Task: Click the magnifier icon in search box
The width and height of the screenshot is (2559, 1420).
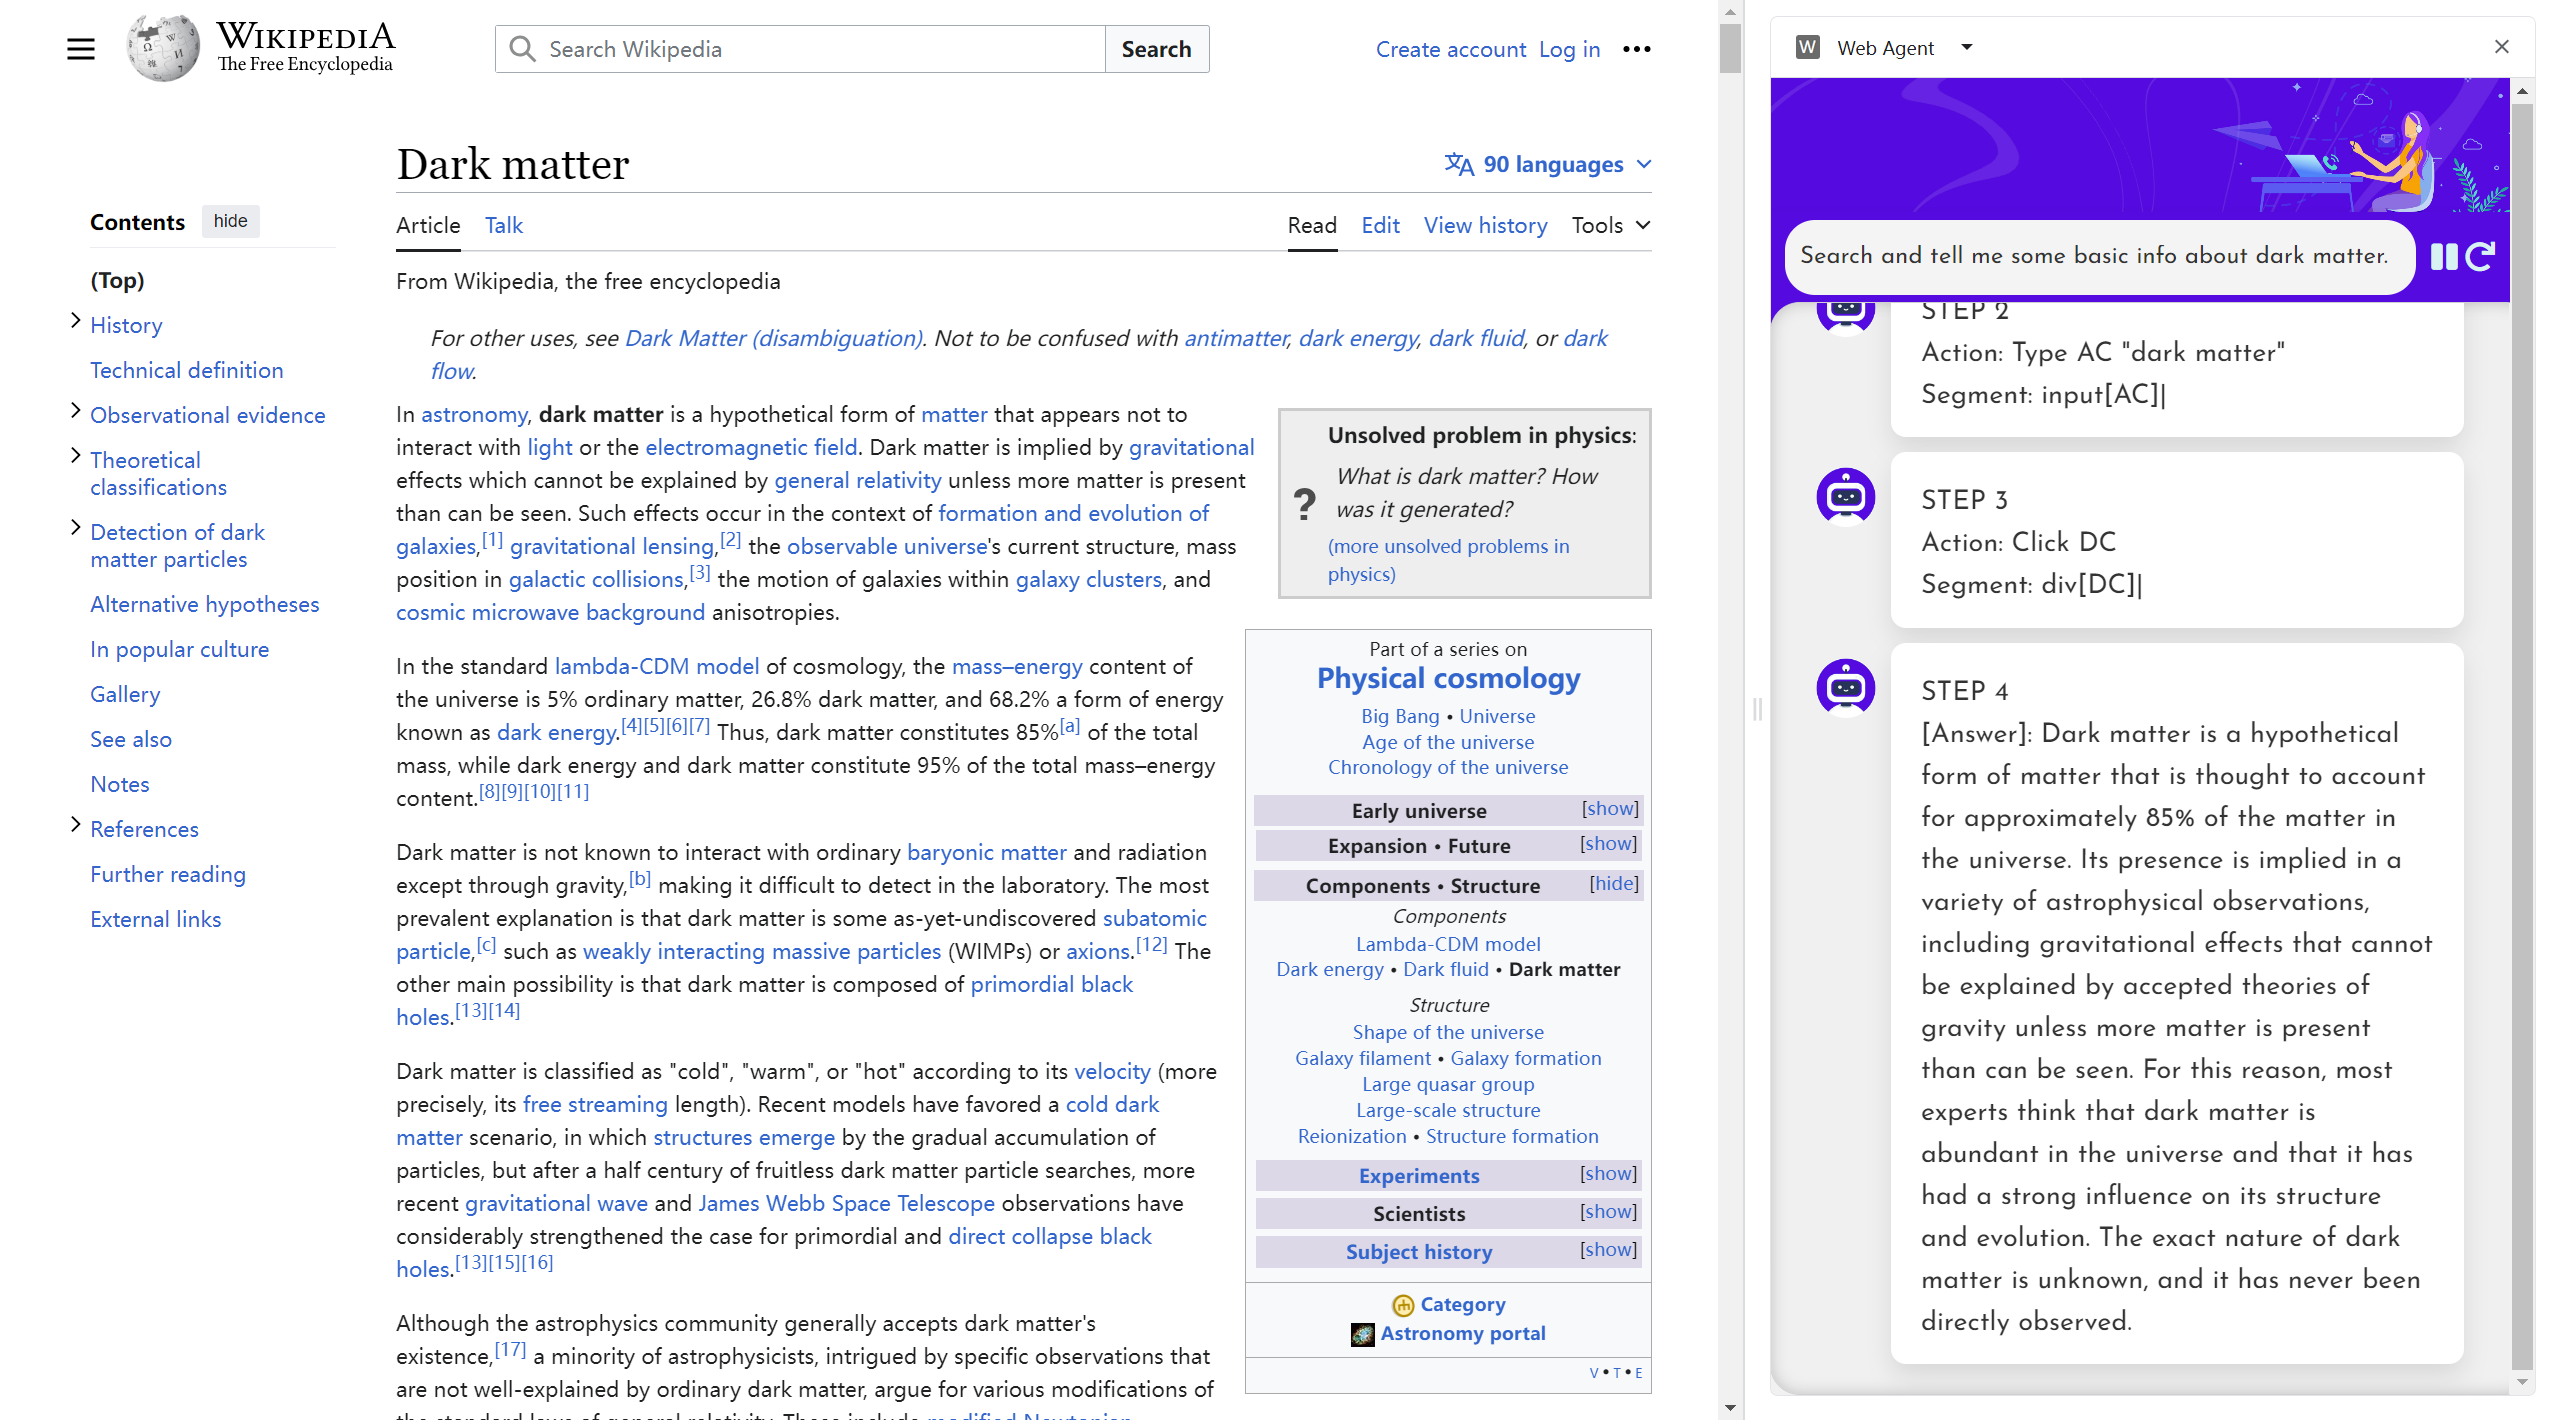Action: tap(522, 49)
